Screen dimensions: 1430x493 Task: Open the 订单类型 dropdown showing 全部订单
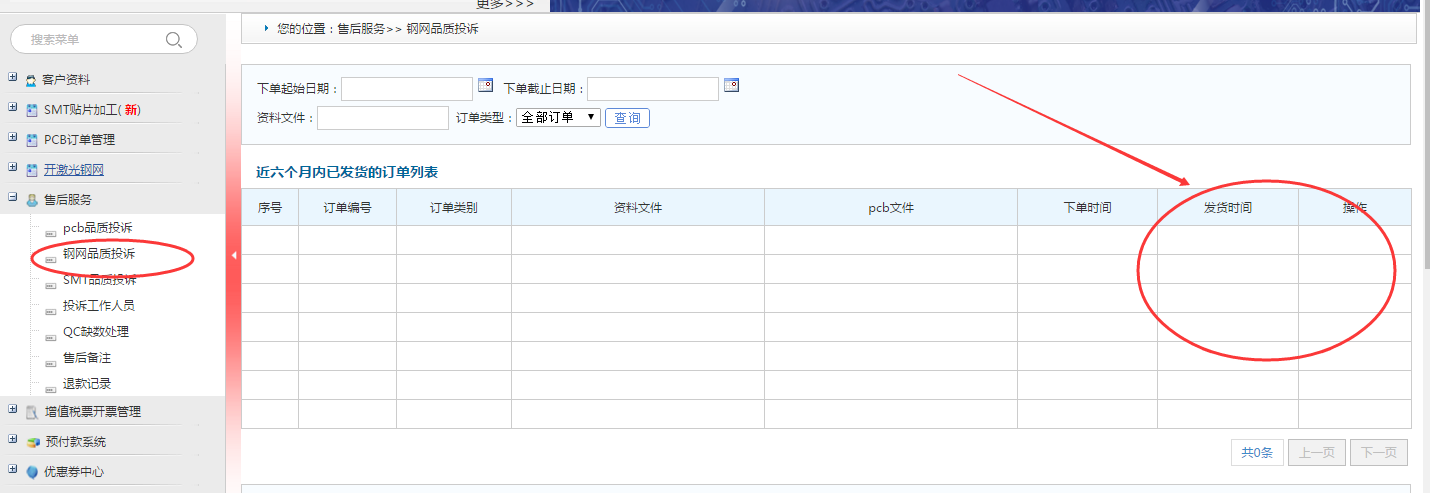tap(557, 118)
